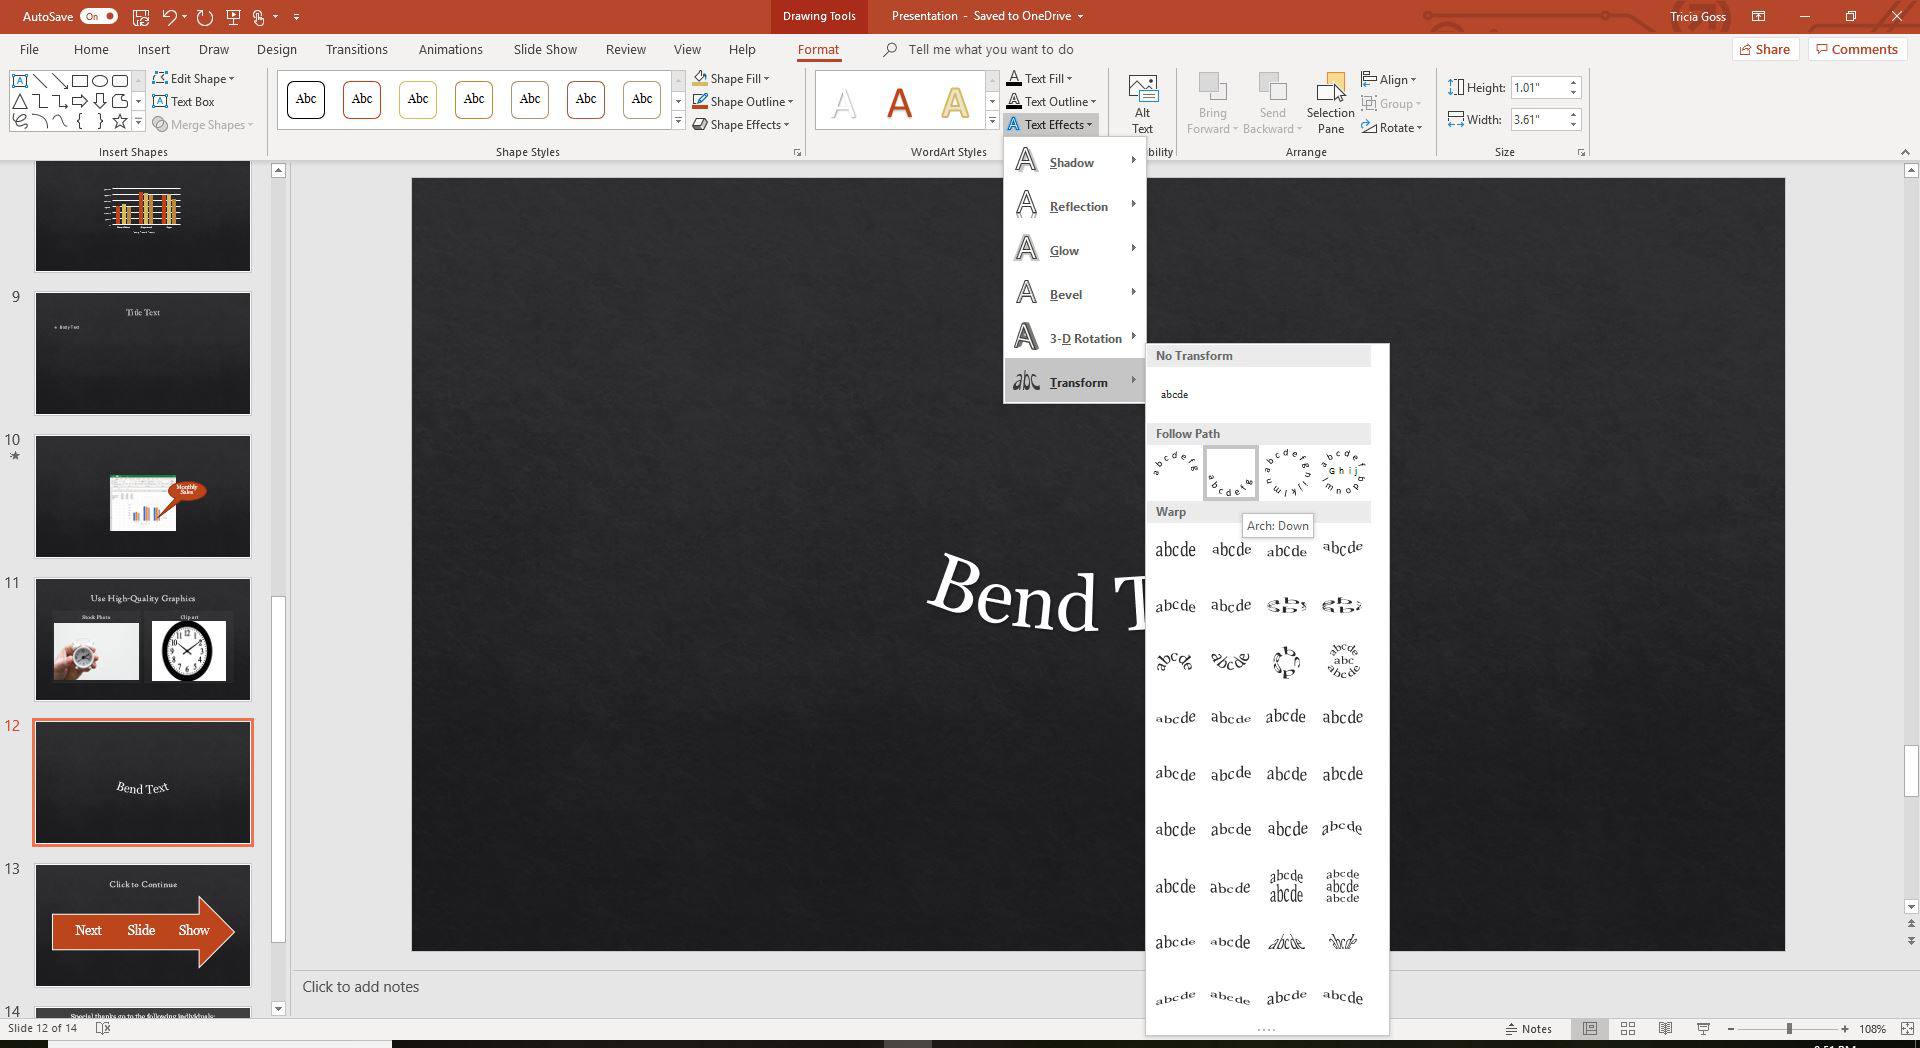Apply black outline Abc shape style
The width and height of the screenshot is (1920, 1048).
click(x=306, y=99)
